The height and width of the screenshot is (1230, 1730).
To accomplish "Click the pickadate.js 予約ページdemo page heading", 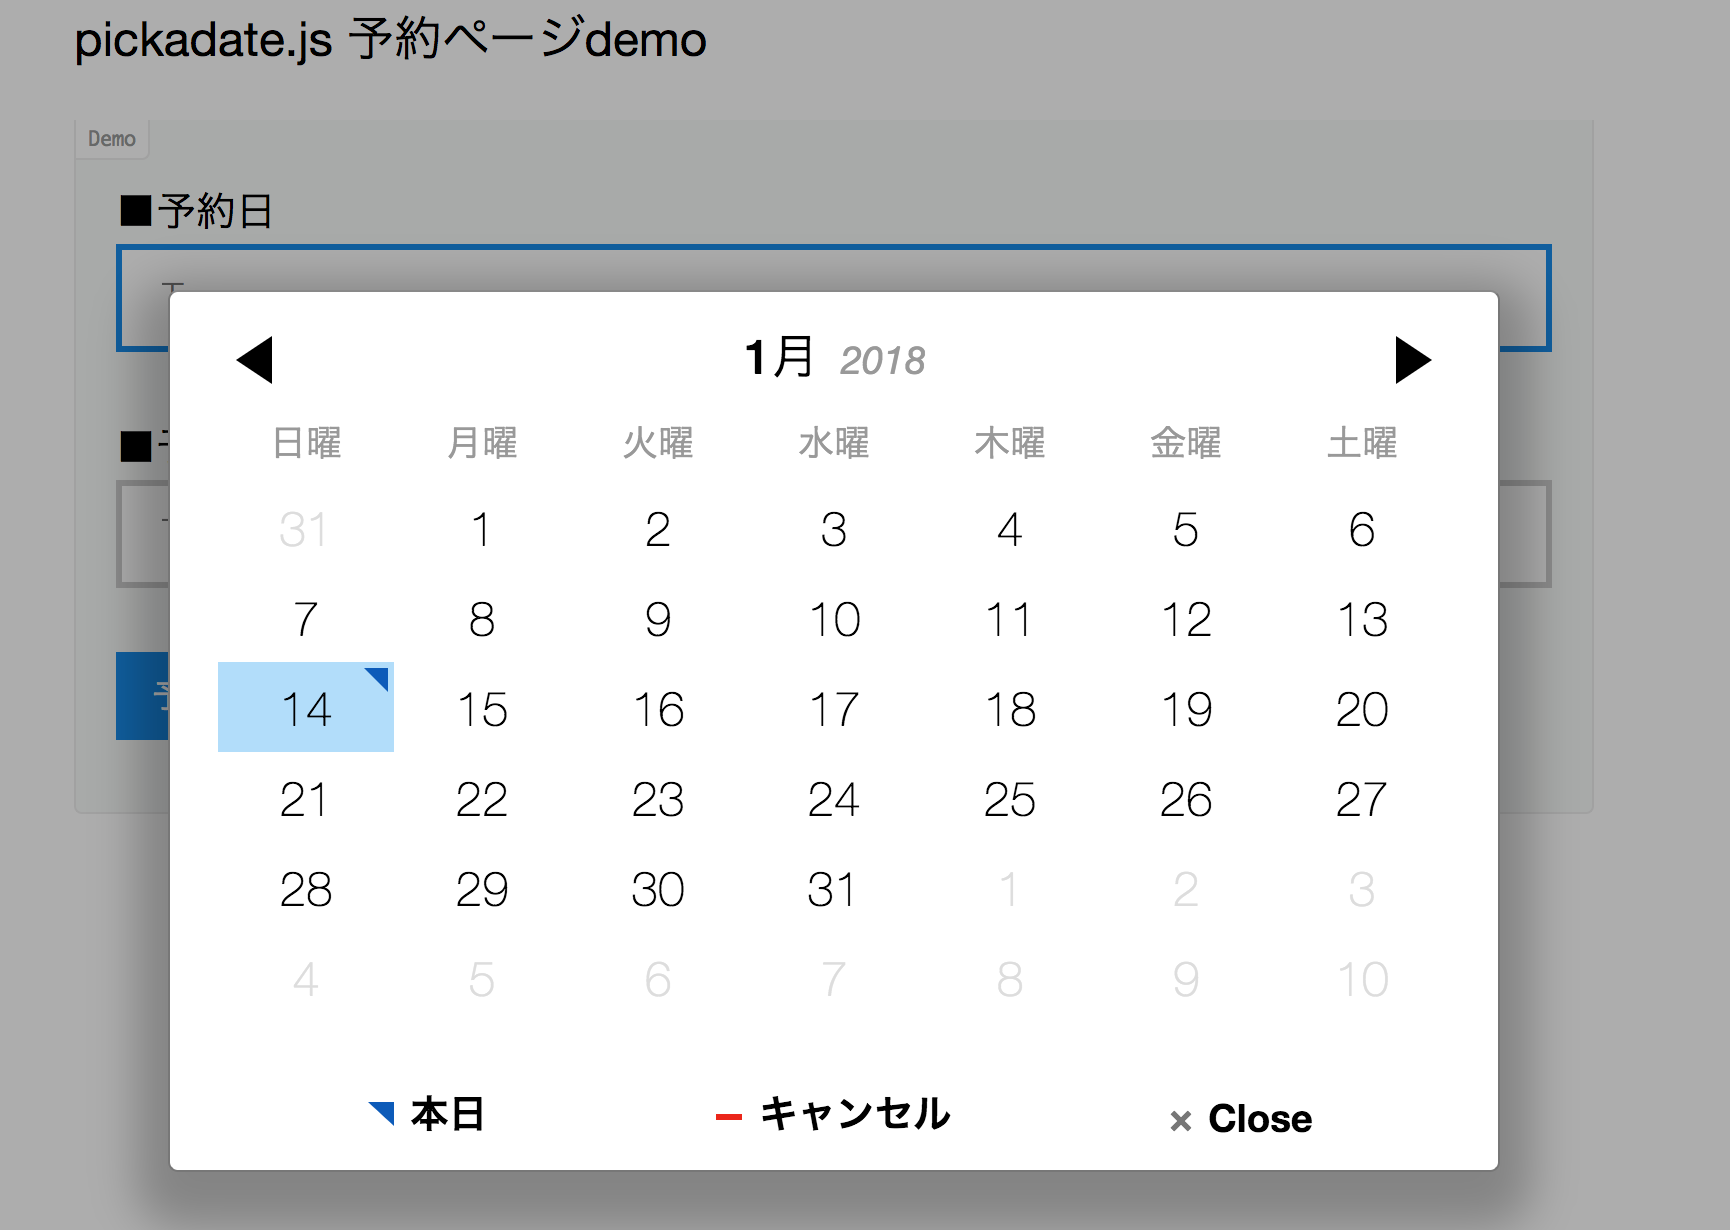I will [x=391, y=40].
